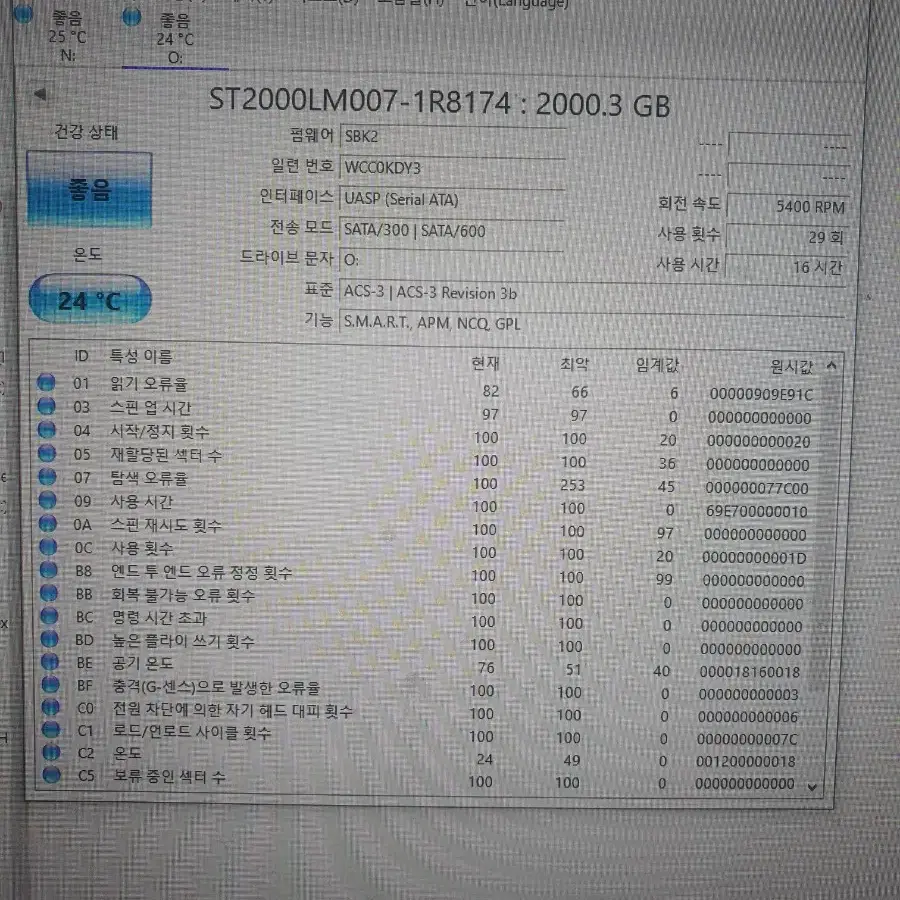
Task: Click status icon of row 0C 사용 횟수
Action: click(48, 547)
